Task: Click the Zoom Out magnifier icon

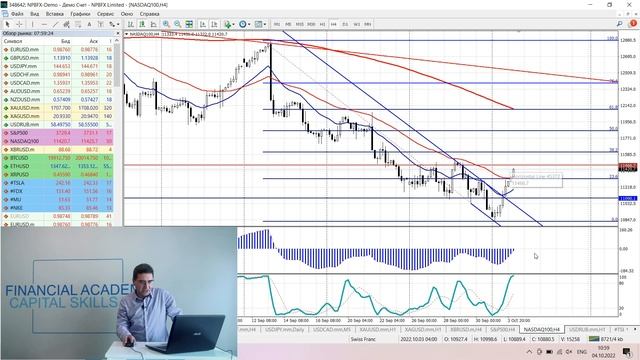Action: (178, 24)
